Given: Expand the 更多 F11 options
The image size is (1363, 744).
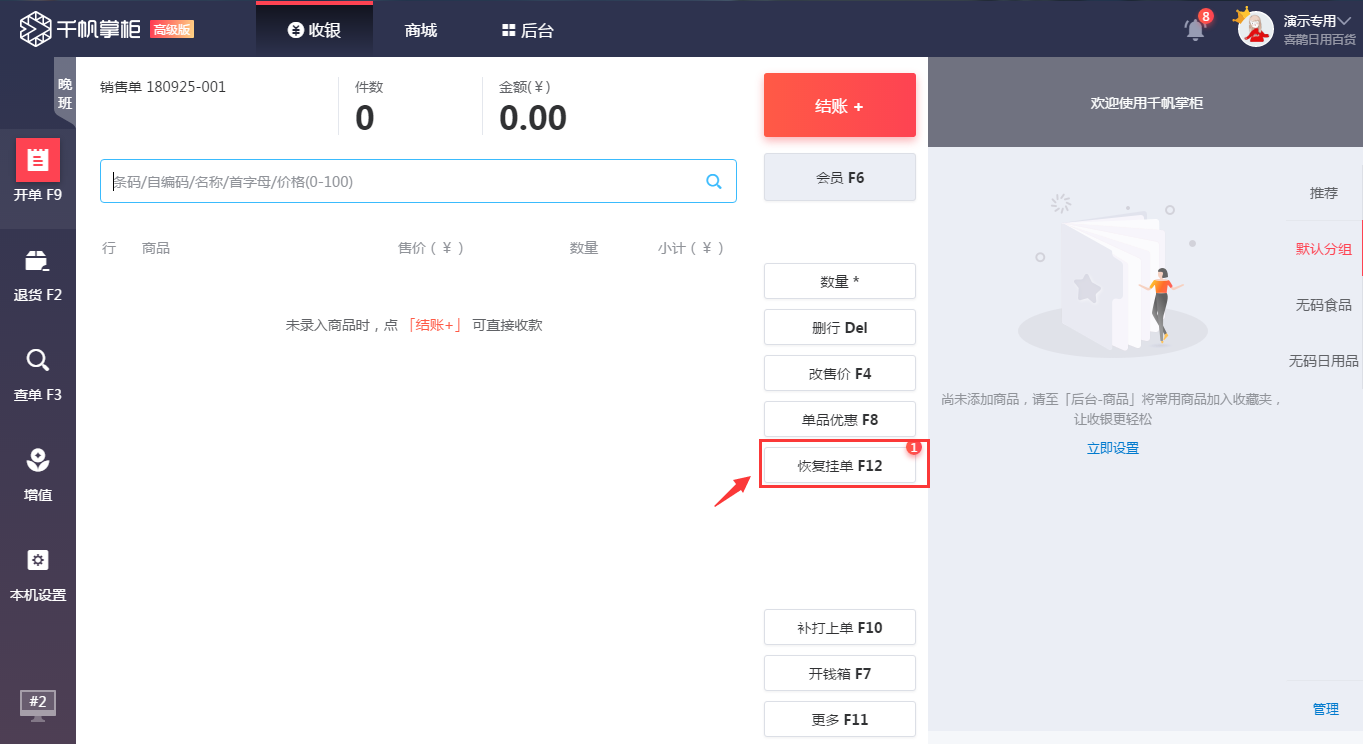Looking at the screenshot, I should tap(839, 719).
